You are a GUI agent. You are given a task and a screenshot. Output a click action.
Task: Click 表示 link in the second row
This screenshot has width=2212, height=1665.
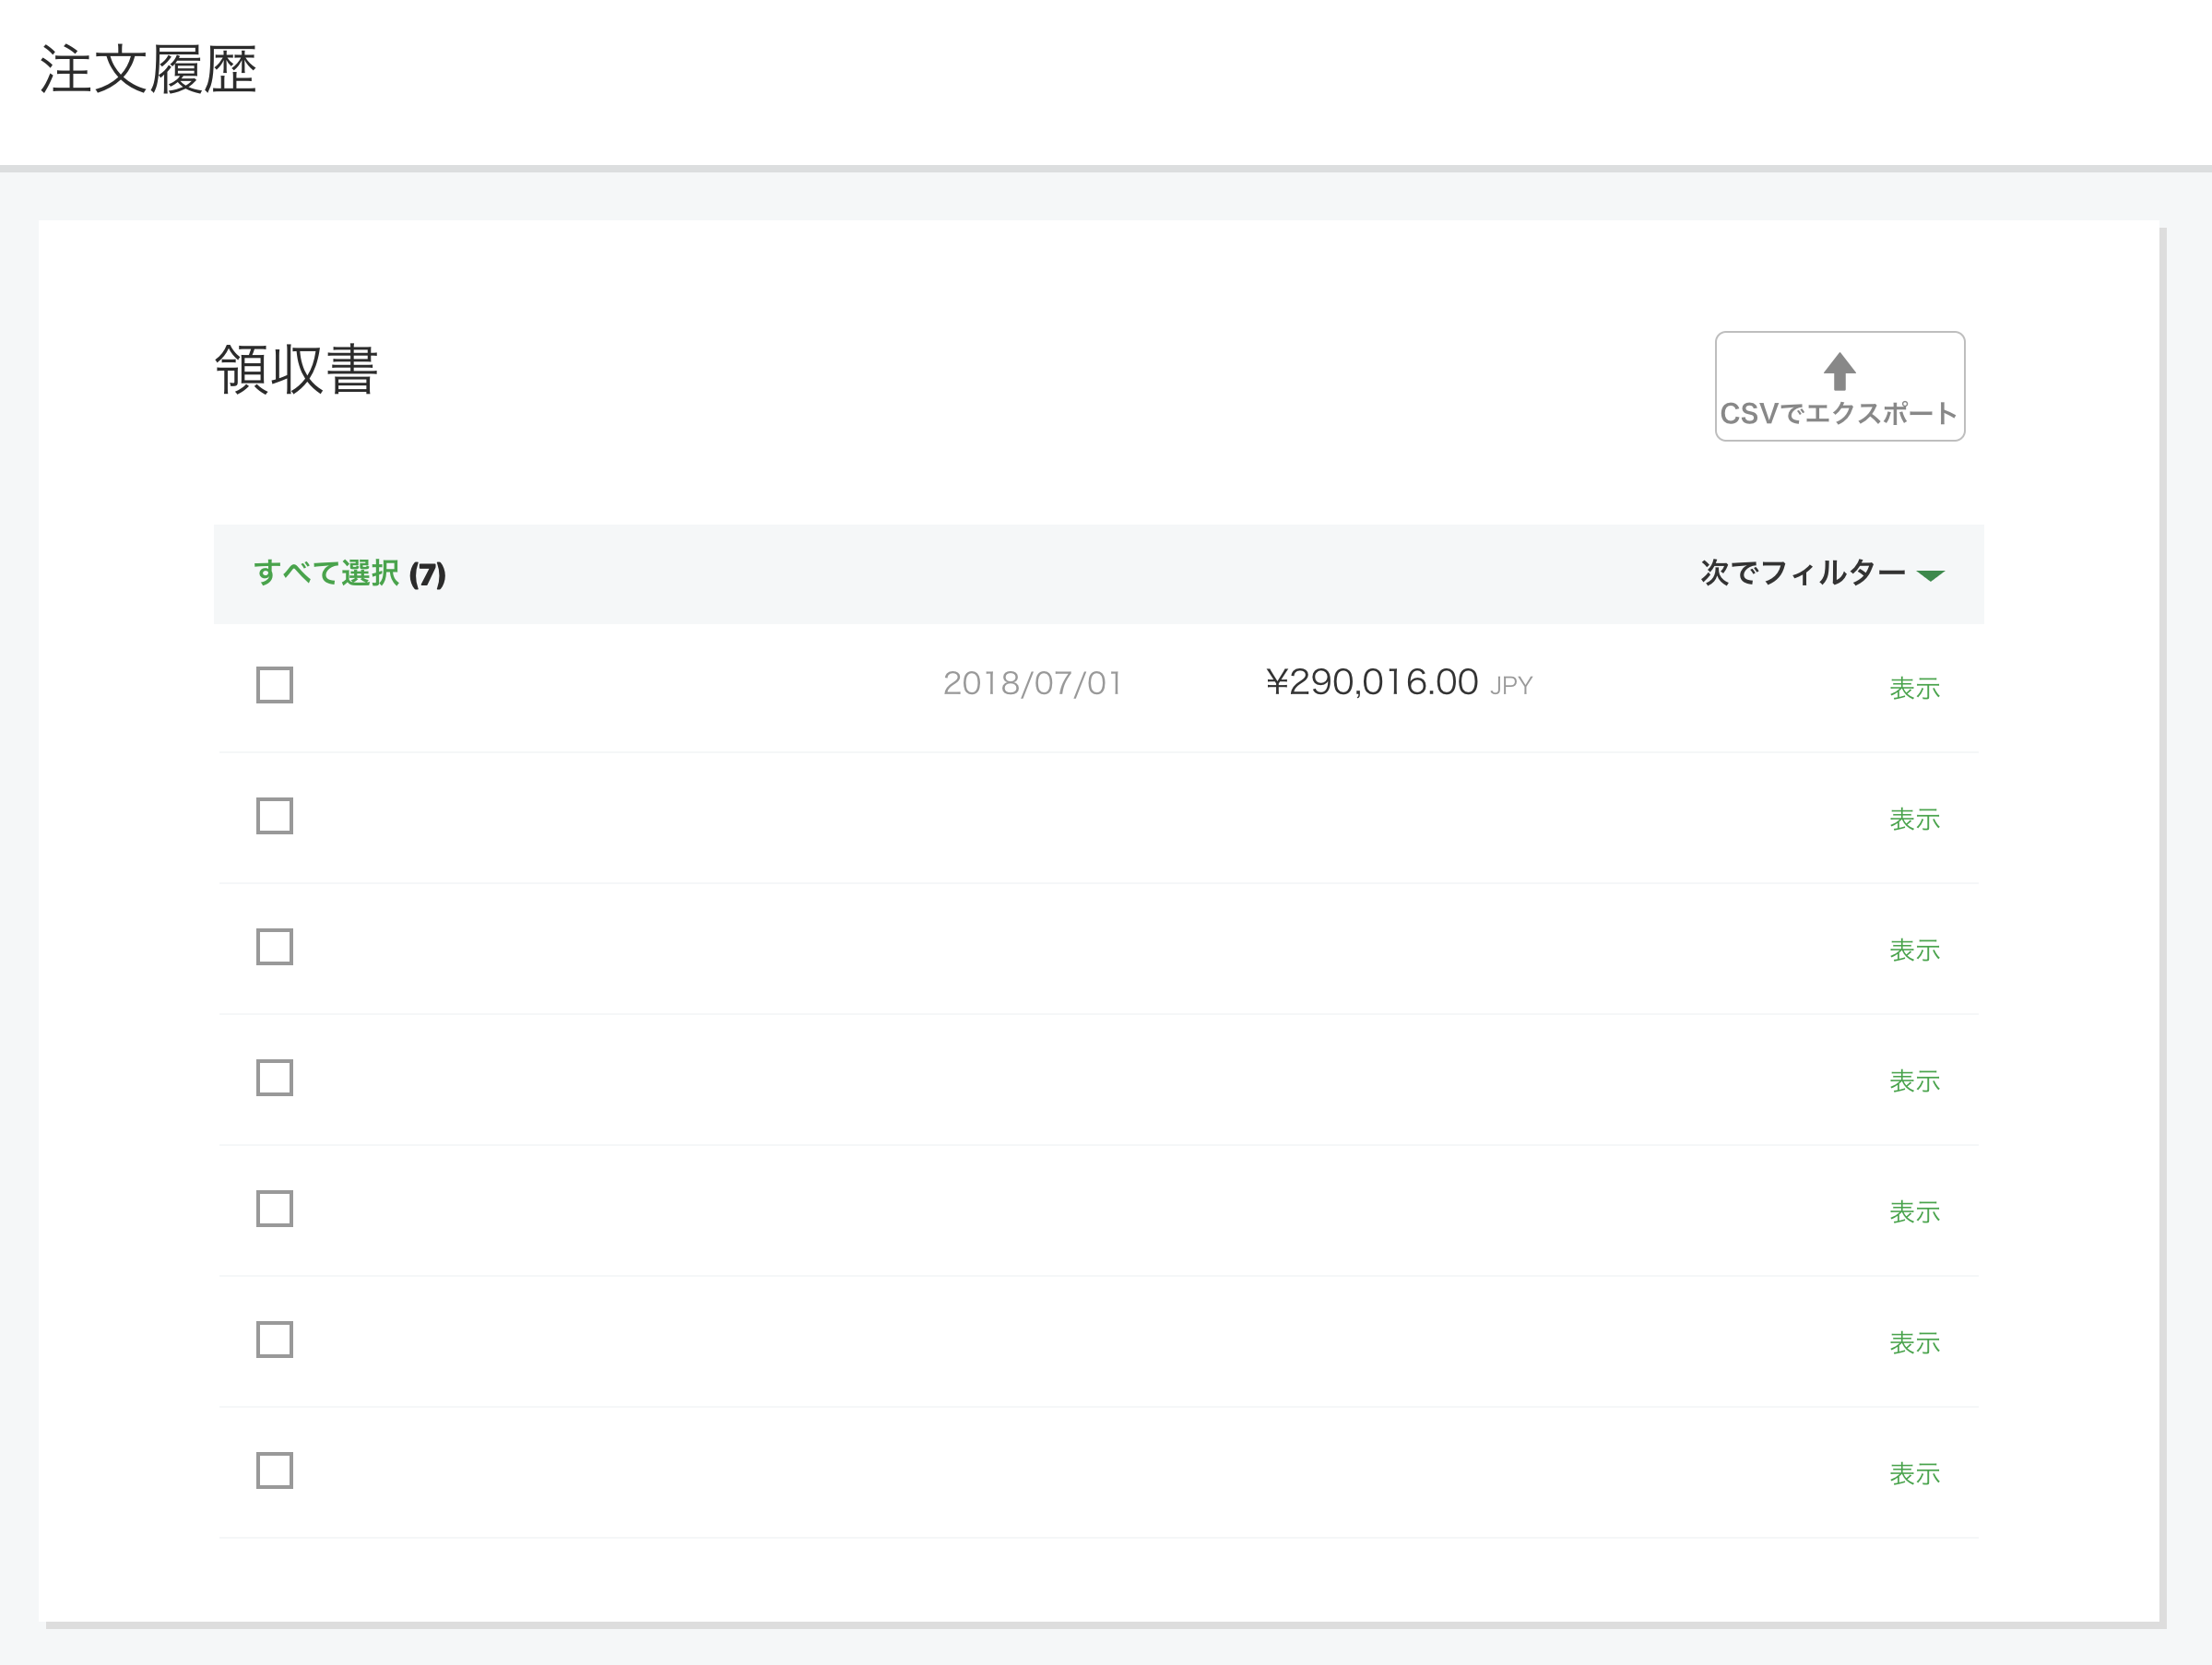pos(1914,820)
